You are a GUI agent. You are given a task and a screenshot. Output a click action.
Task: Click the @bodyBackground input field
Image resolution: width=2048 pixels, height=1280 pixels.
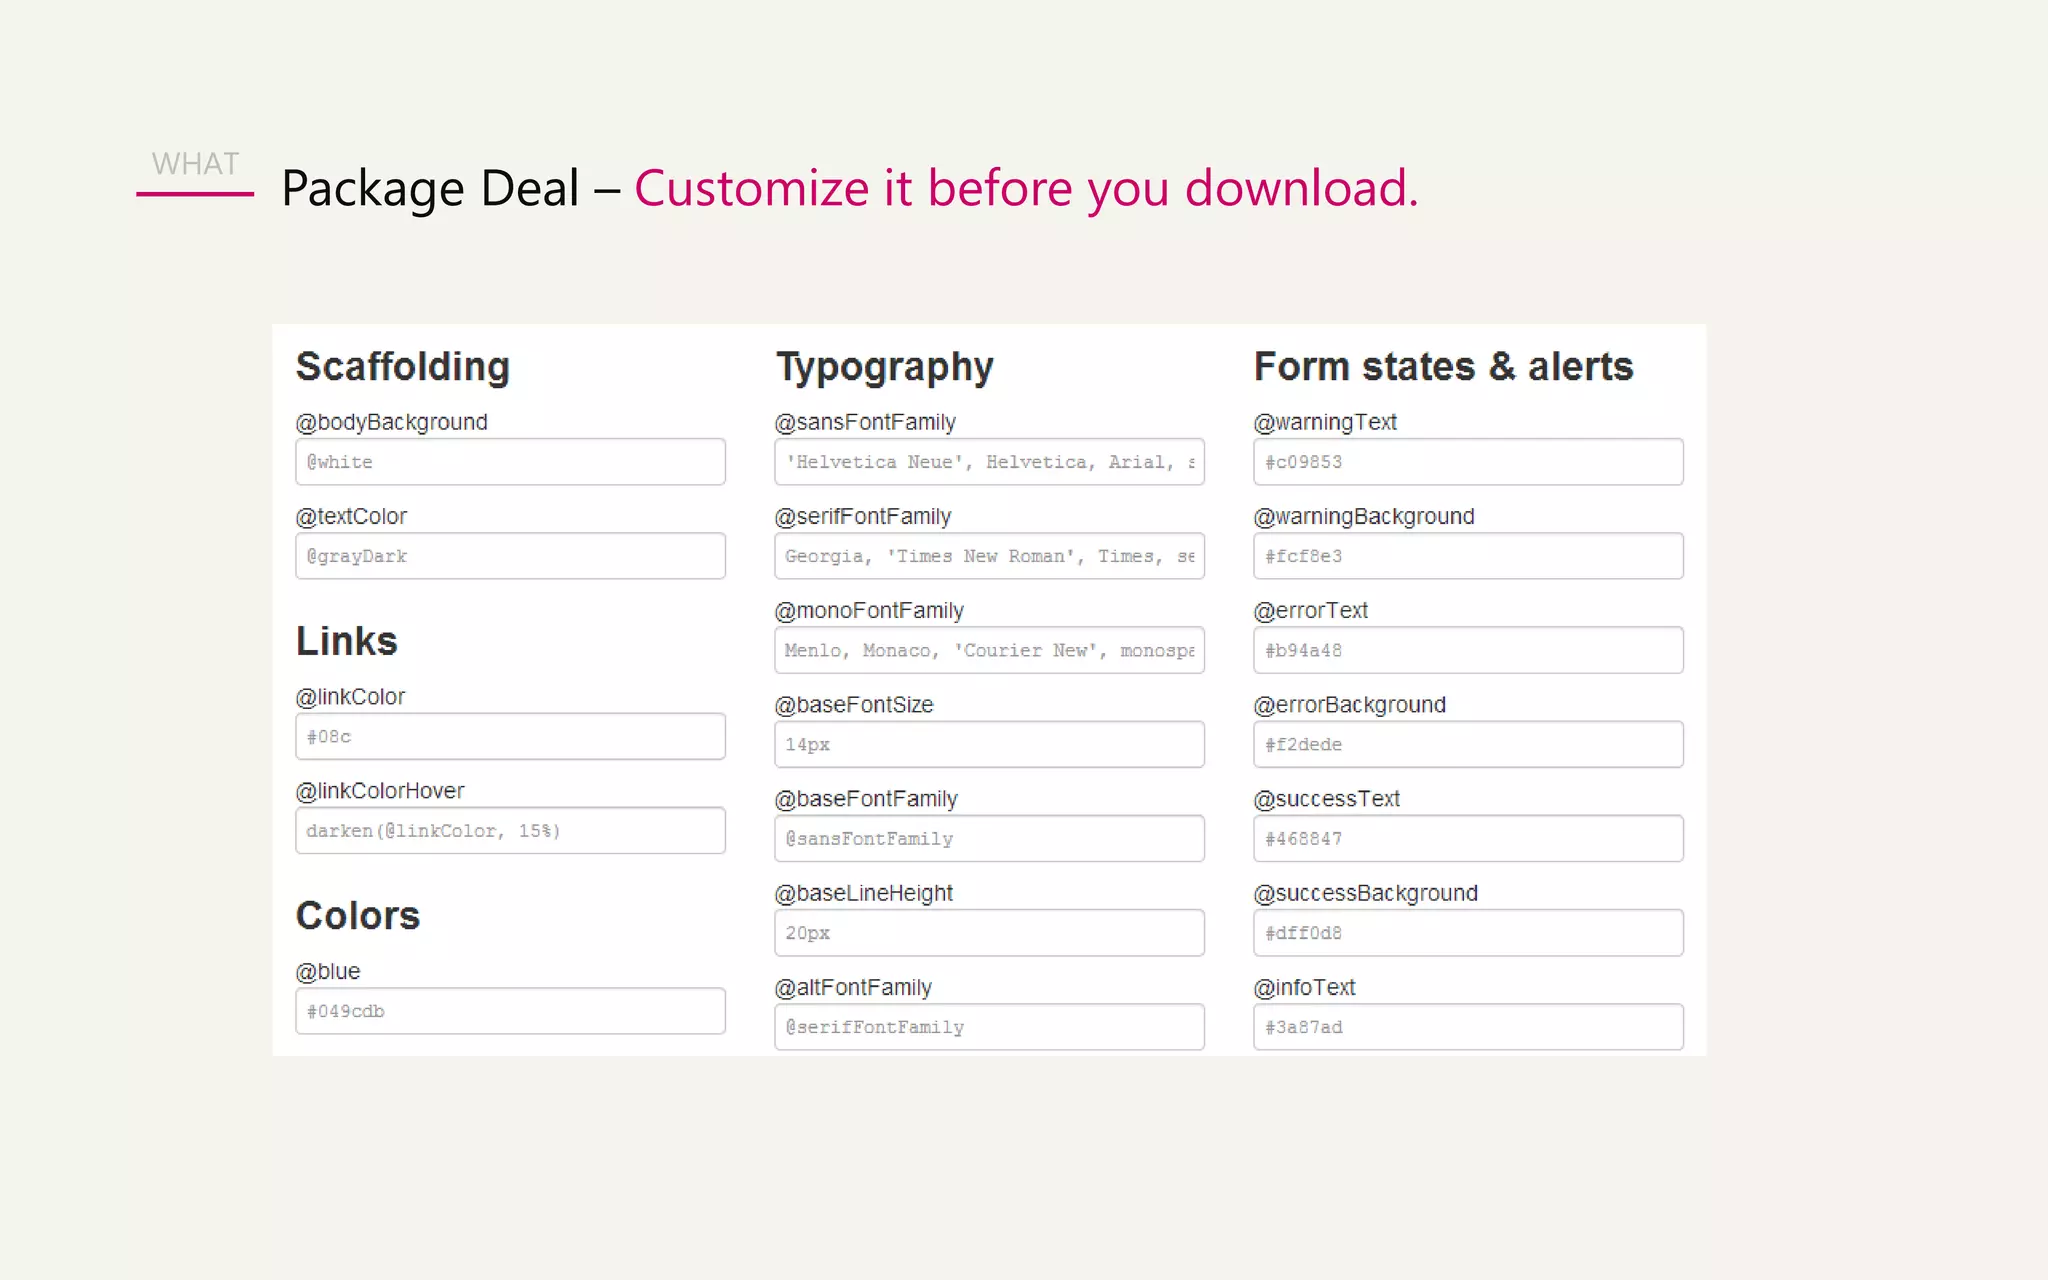click(x=510, y=462)
